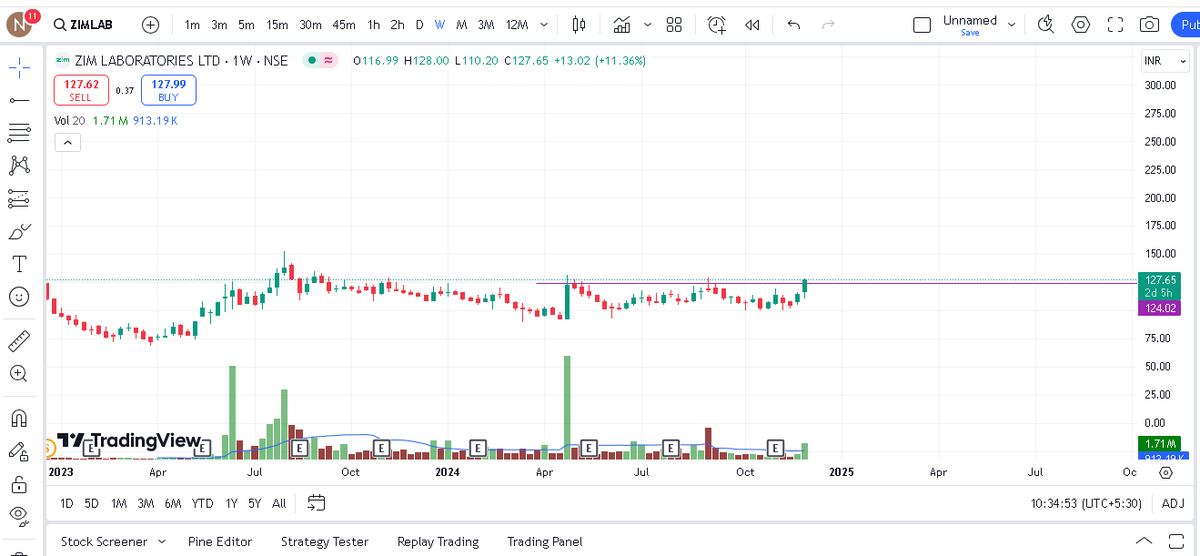Screen dimensions: 1200x556
Task: Open the Strategy Tester tab
Action: coord(325,541)
